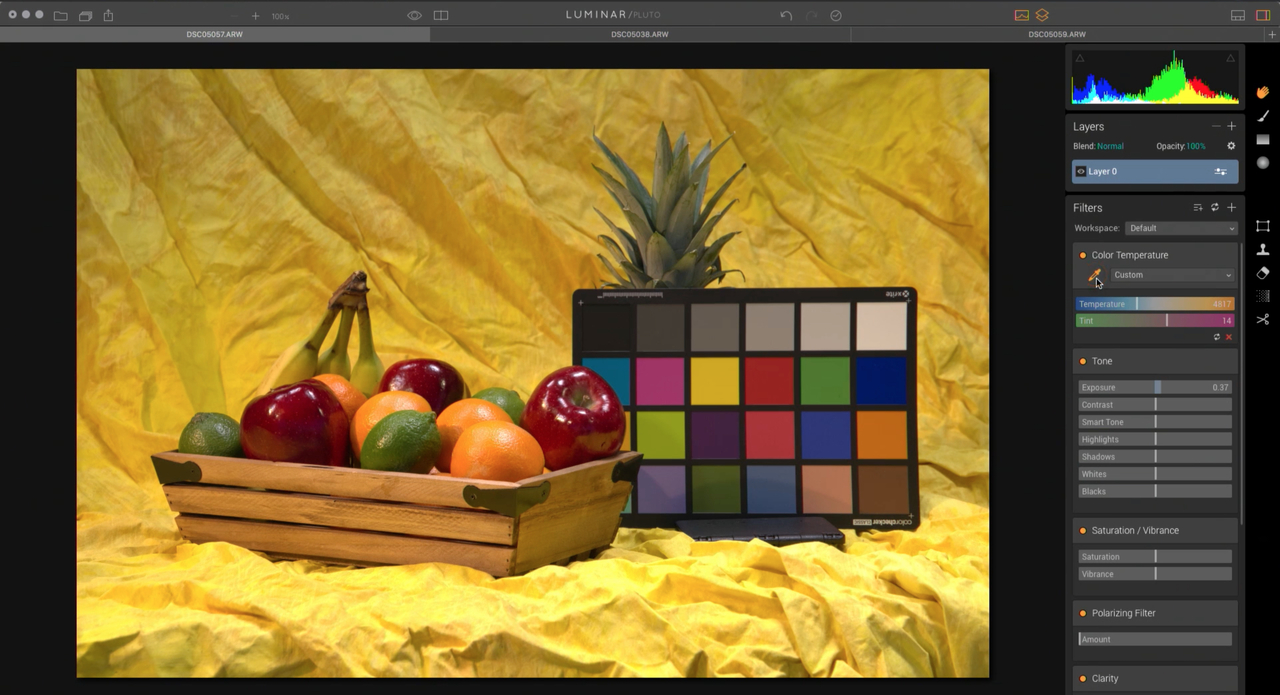Add a new filter with the Filters plus button

click(x=1231, y=207)
